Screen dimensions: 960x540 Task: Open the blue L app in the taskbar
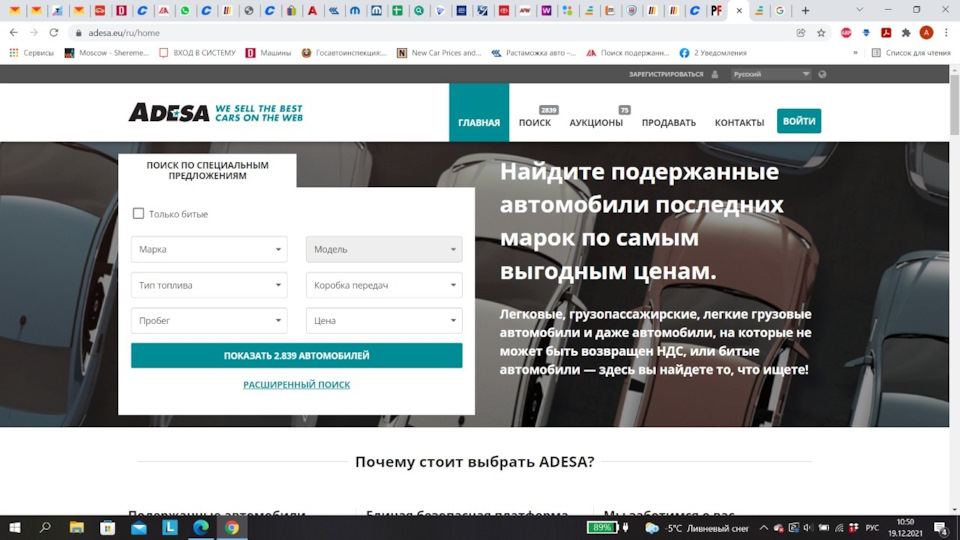click(x=170, y=527)
